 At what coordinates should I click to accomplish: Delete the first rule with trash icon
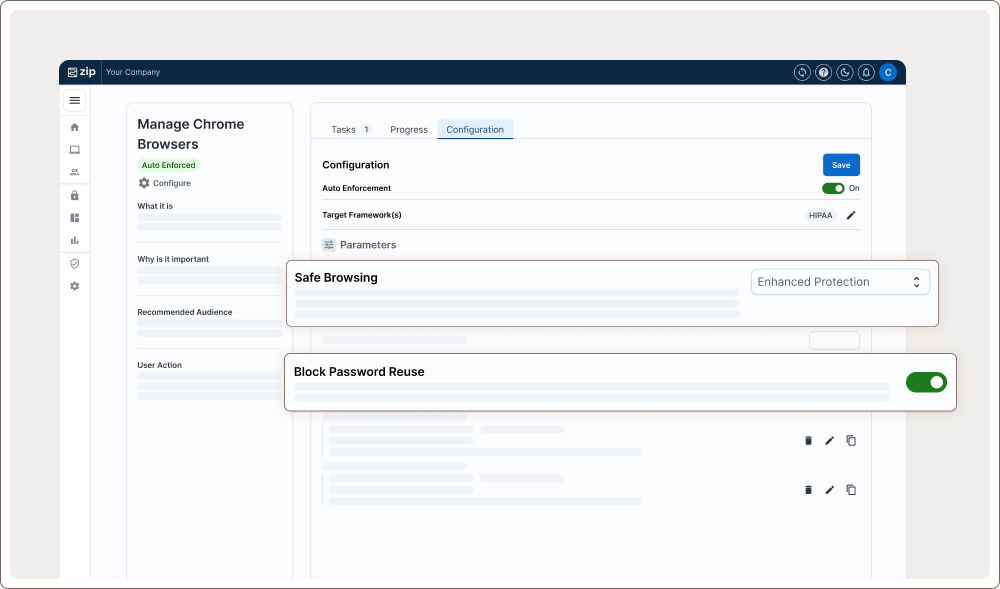[808, 440]
